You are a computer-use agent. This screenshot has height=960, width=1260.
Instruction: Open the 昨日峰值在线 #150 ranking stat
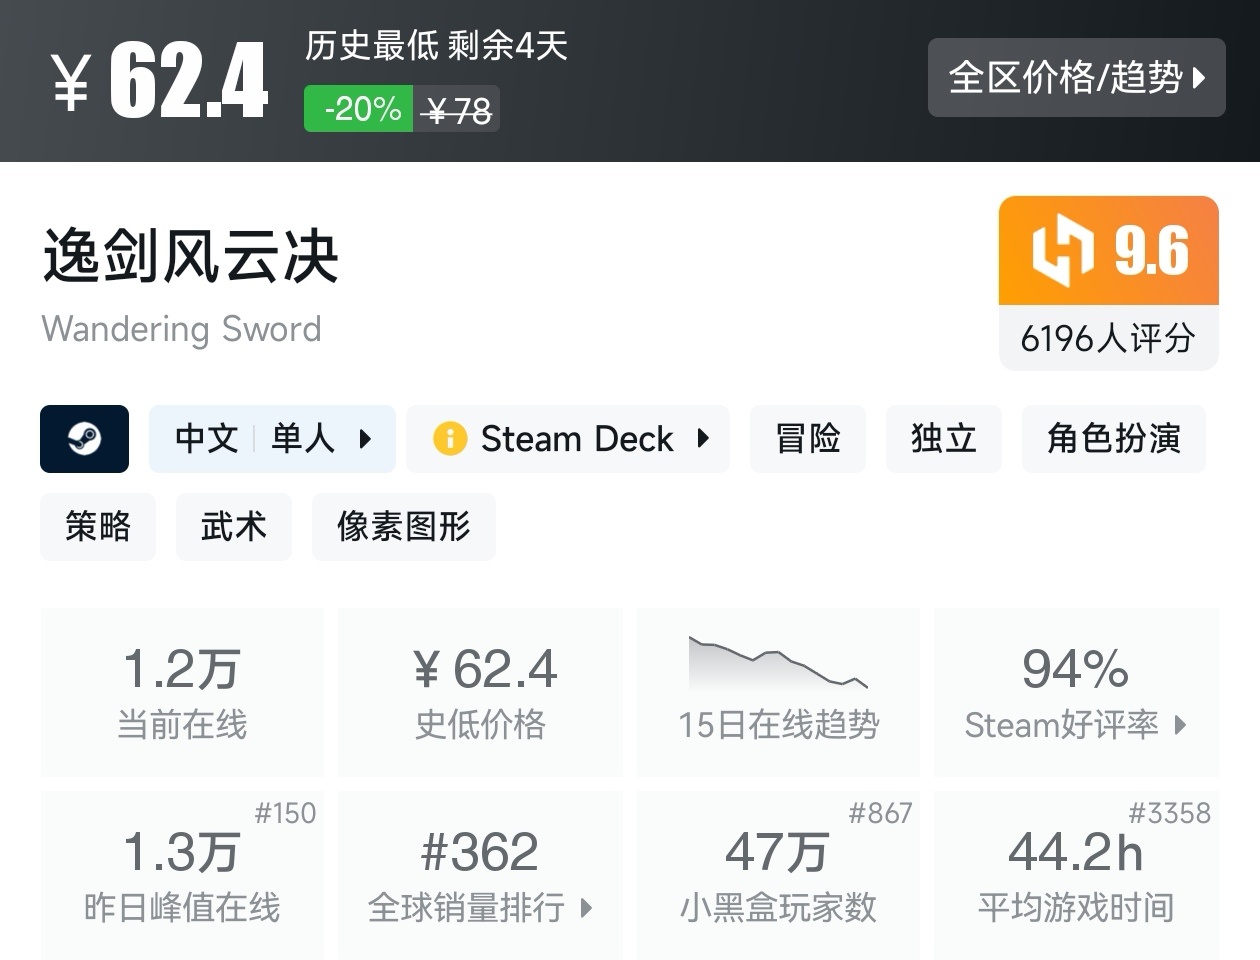click(182, 875)
